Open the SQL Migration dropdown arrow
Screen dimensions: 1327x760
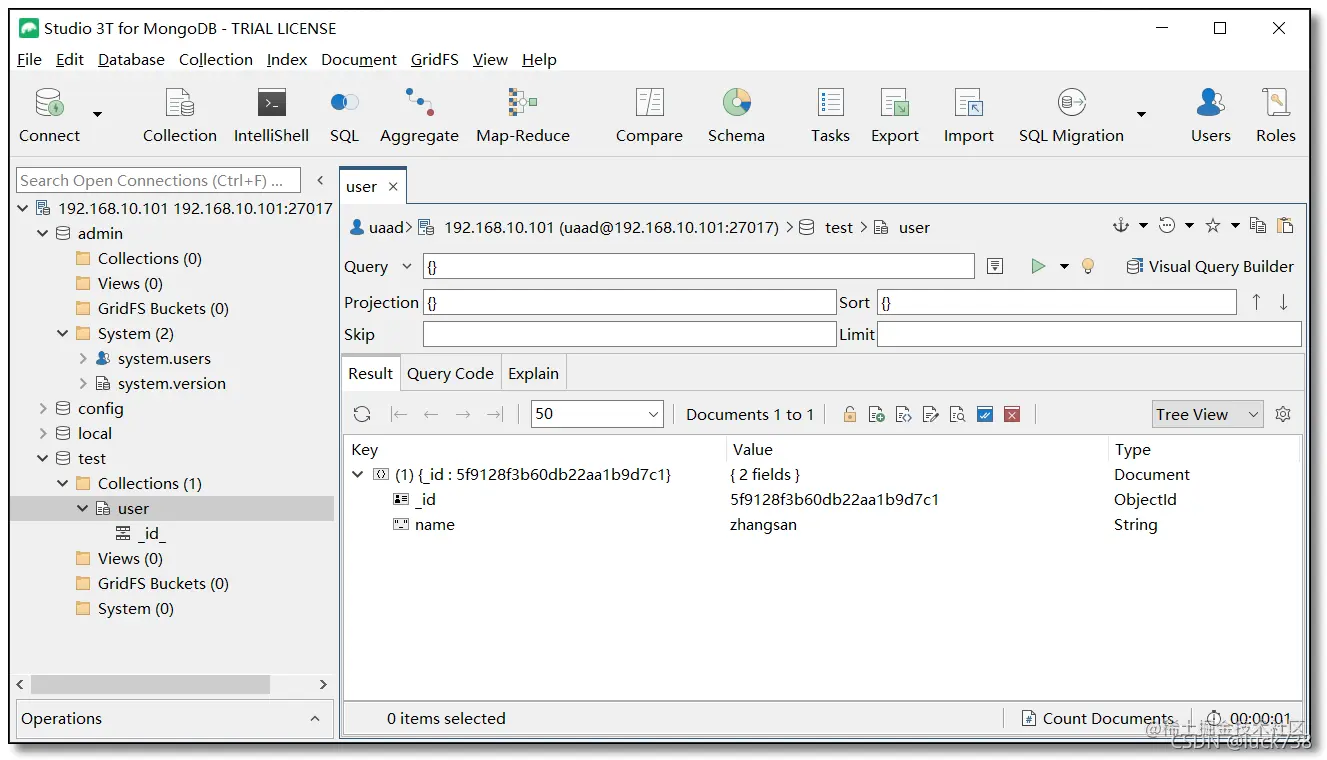(x=1141, y=114)
